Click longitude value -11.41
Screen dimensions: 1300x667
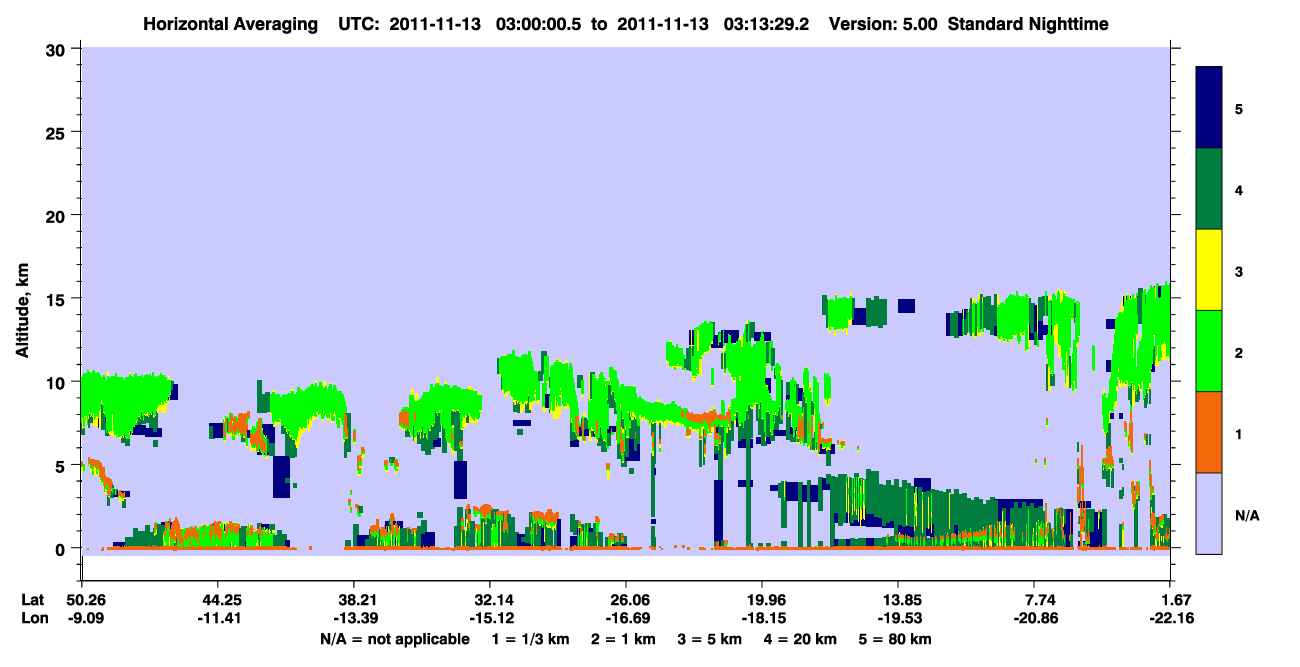click(x=217, y=618)
